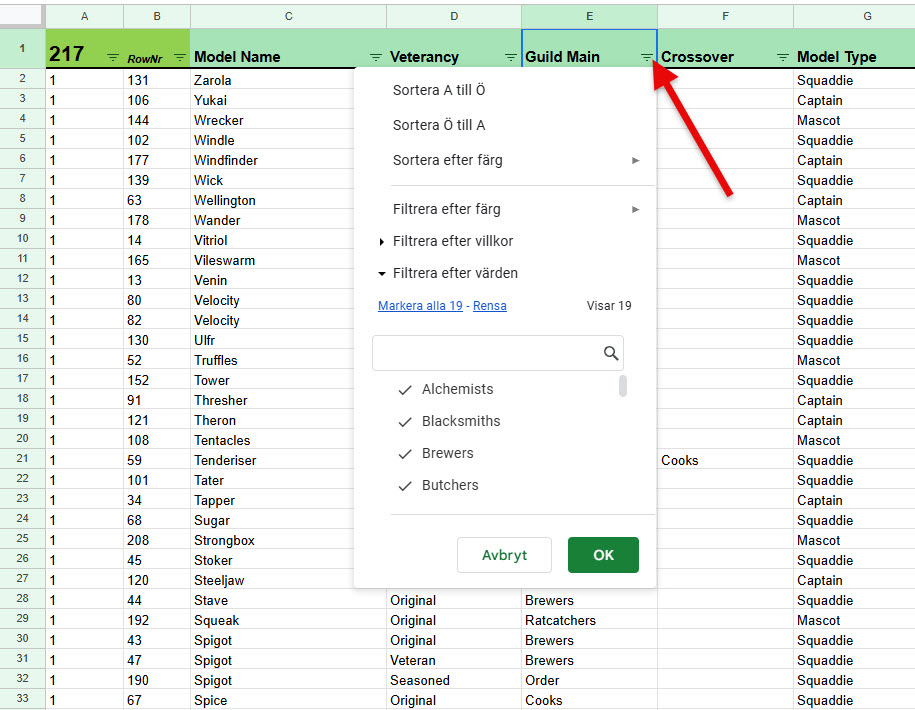Screen dimensions: 915x710
Task: Click RowNr value 131
Action: click(x=157, y=81)
